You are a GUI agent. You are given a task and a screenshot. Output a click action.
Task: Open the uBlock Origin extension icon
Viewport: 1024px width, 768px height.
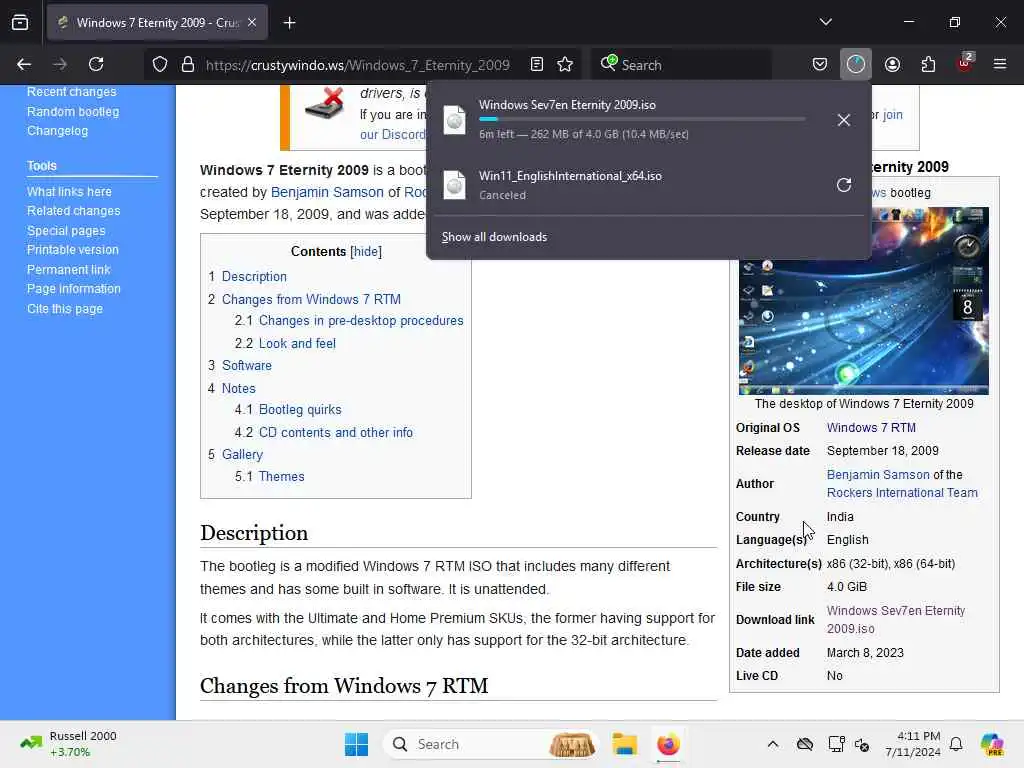click(x=965, y=63)
